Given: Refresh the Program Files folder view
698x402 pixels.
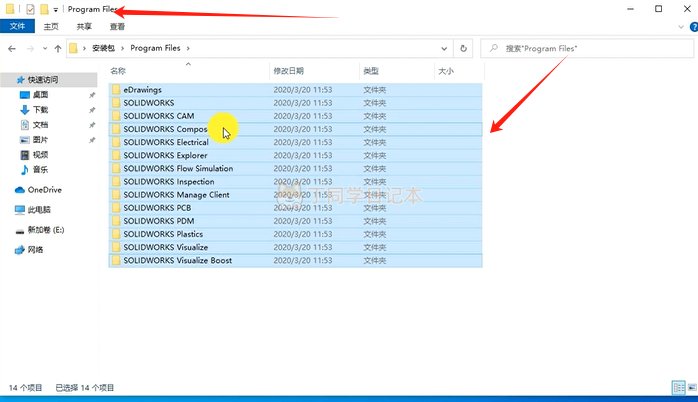Looking at the screenshot, I should [x=463, y=48].
